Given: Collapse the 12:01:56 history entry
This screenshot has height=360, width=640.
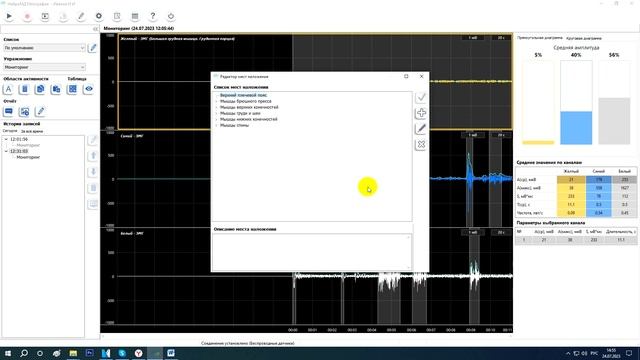Looking at the screenshot, I should pos(6,139).
